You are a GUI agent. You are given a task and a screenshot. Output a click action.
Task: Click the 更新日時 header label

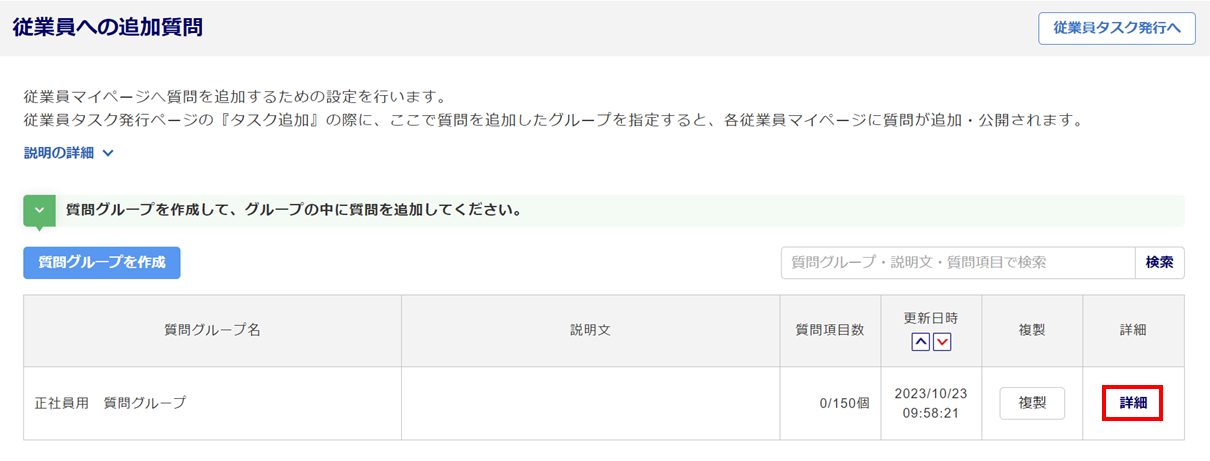[930, 318]
